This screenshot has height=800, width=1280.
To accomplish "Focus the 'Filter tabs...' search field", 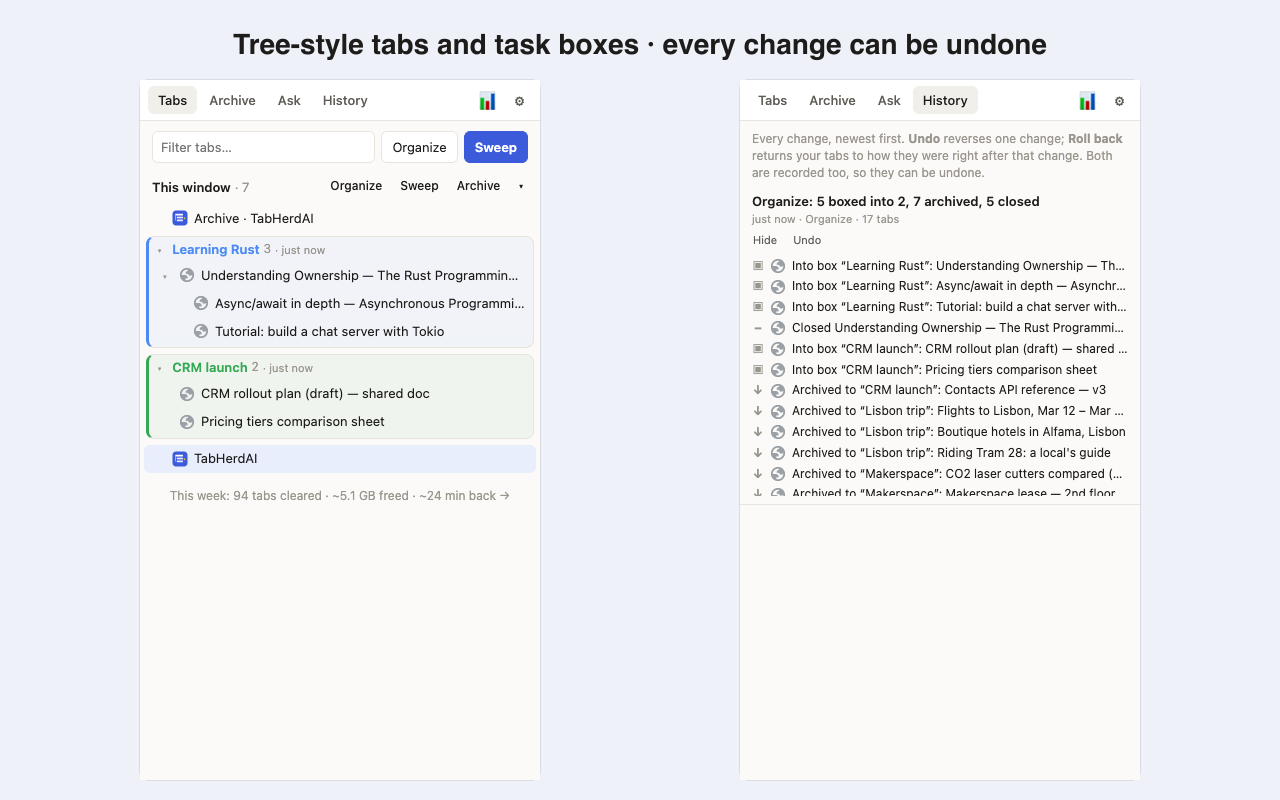I will 263,147.
